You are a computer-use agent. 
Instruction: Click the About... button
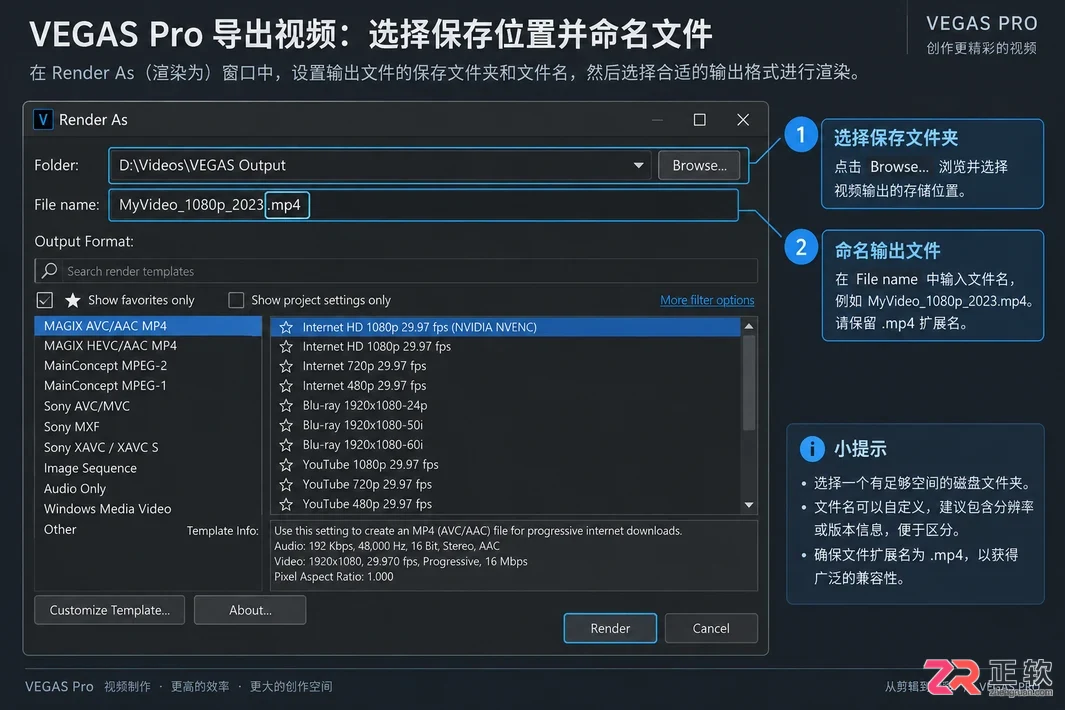(250, 610)
